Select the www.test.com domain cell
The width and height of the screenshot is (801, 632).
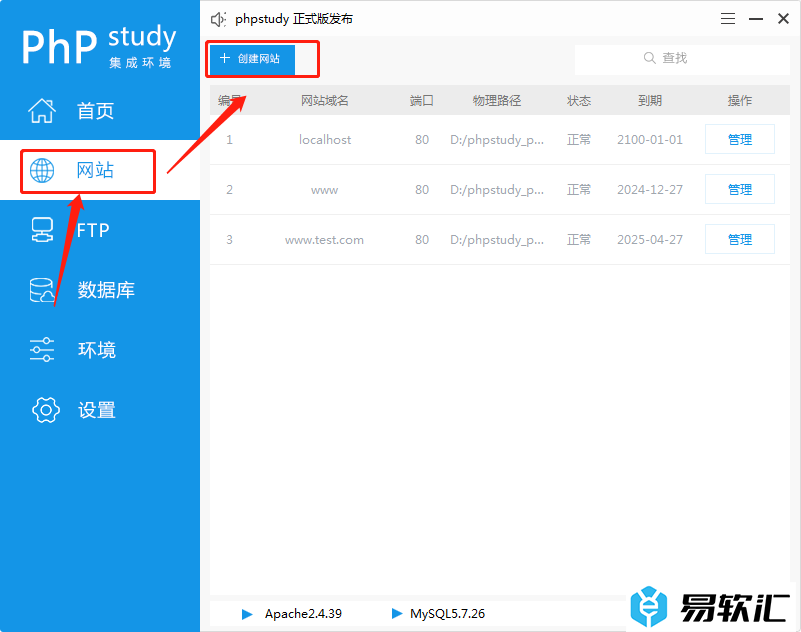pos(324,240)
